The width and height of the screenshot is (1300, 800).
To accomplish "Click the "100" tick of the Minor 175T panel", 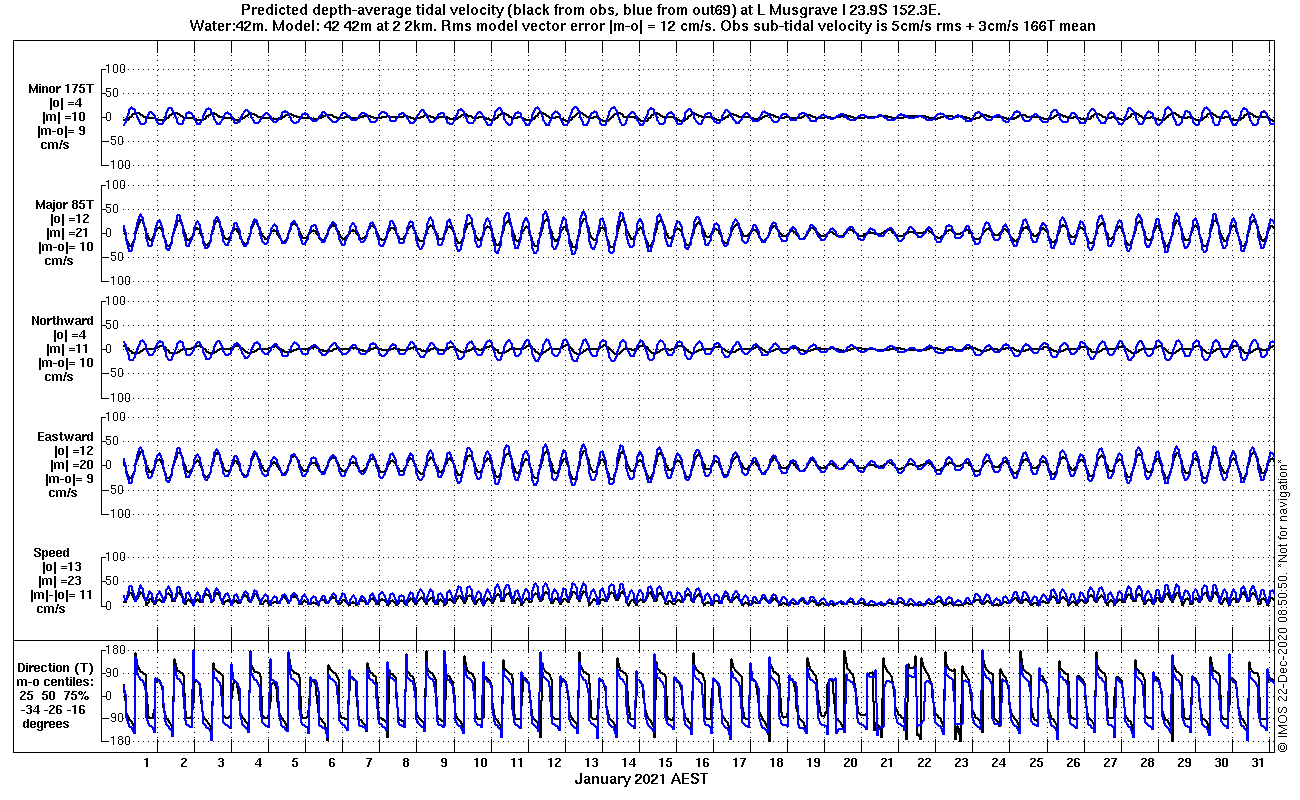I will (x=114, y=69).
